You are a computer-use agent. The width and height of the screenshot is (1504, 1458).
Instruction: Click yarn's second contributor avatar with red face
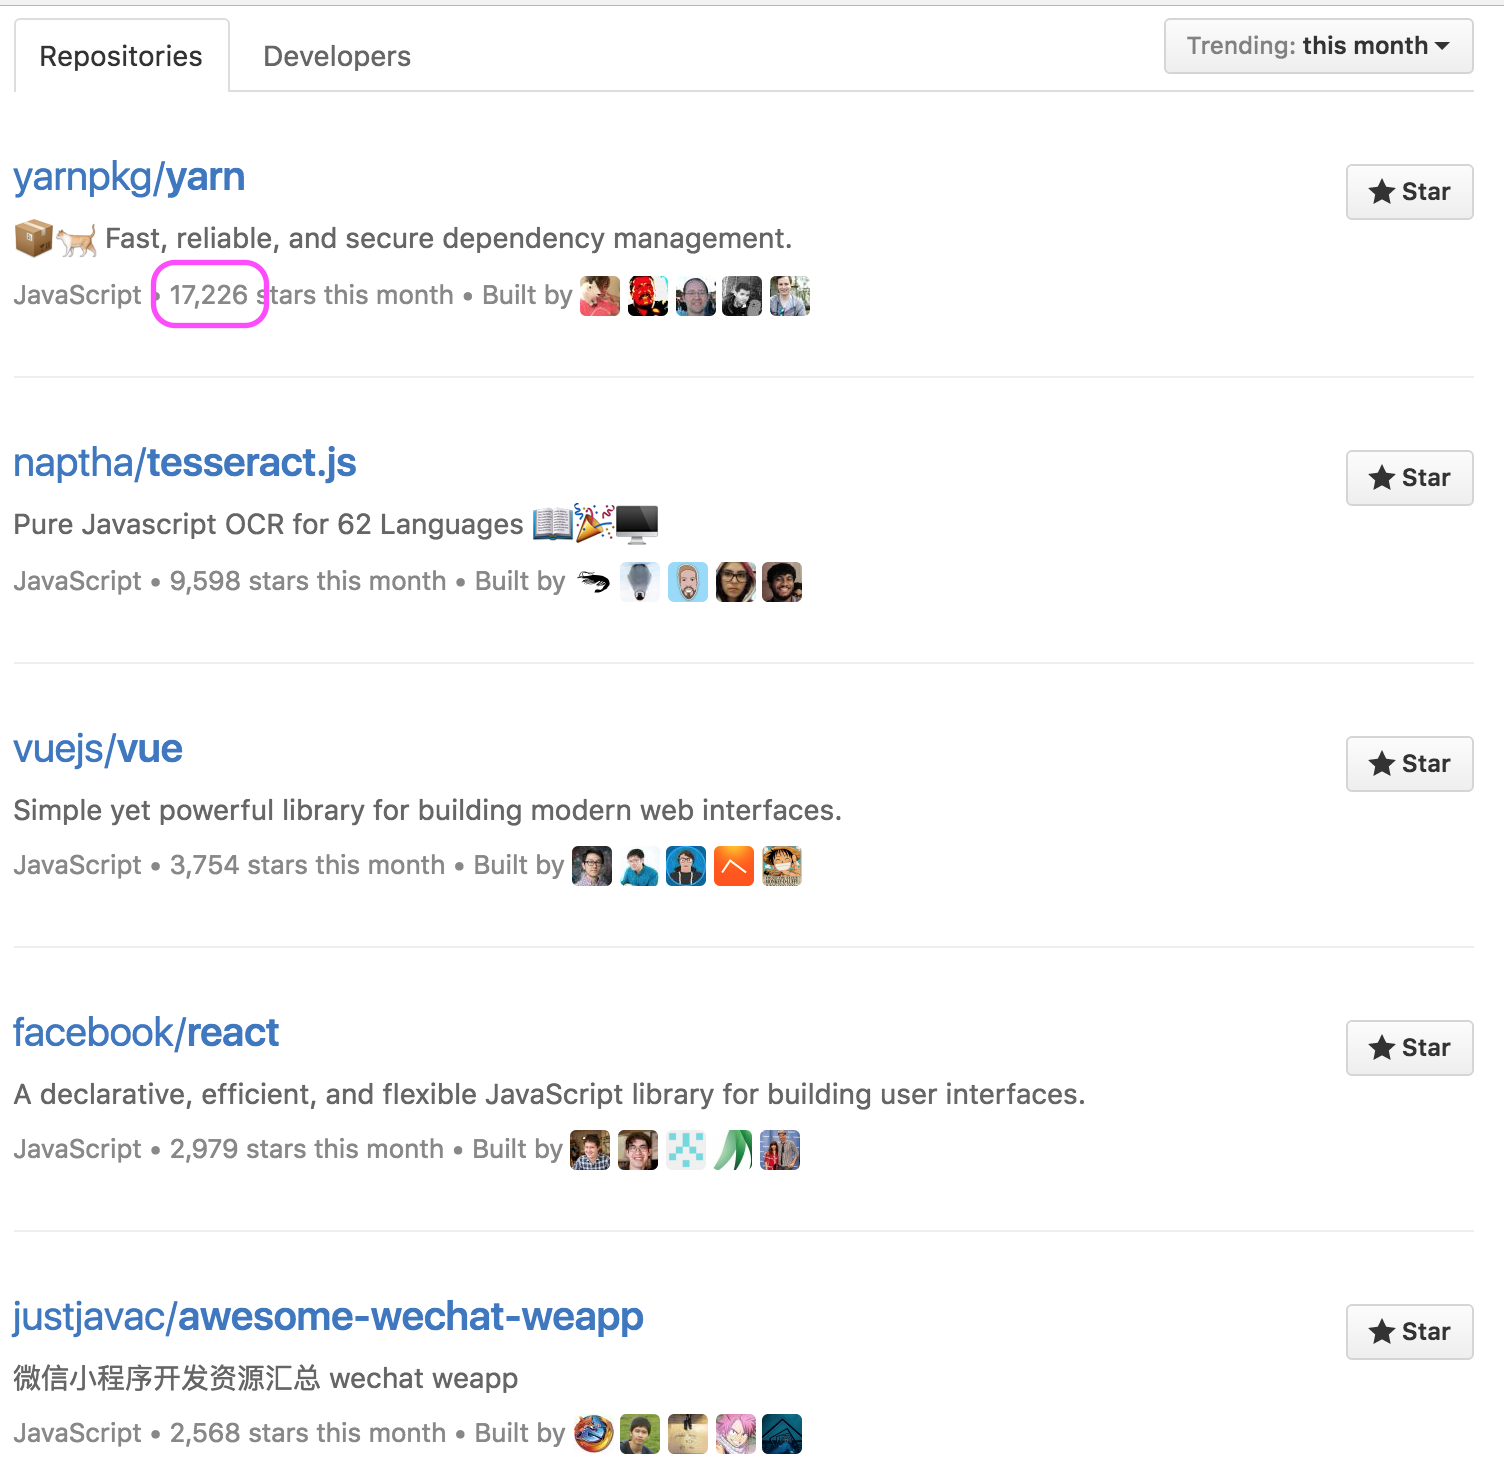648,296
